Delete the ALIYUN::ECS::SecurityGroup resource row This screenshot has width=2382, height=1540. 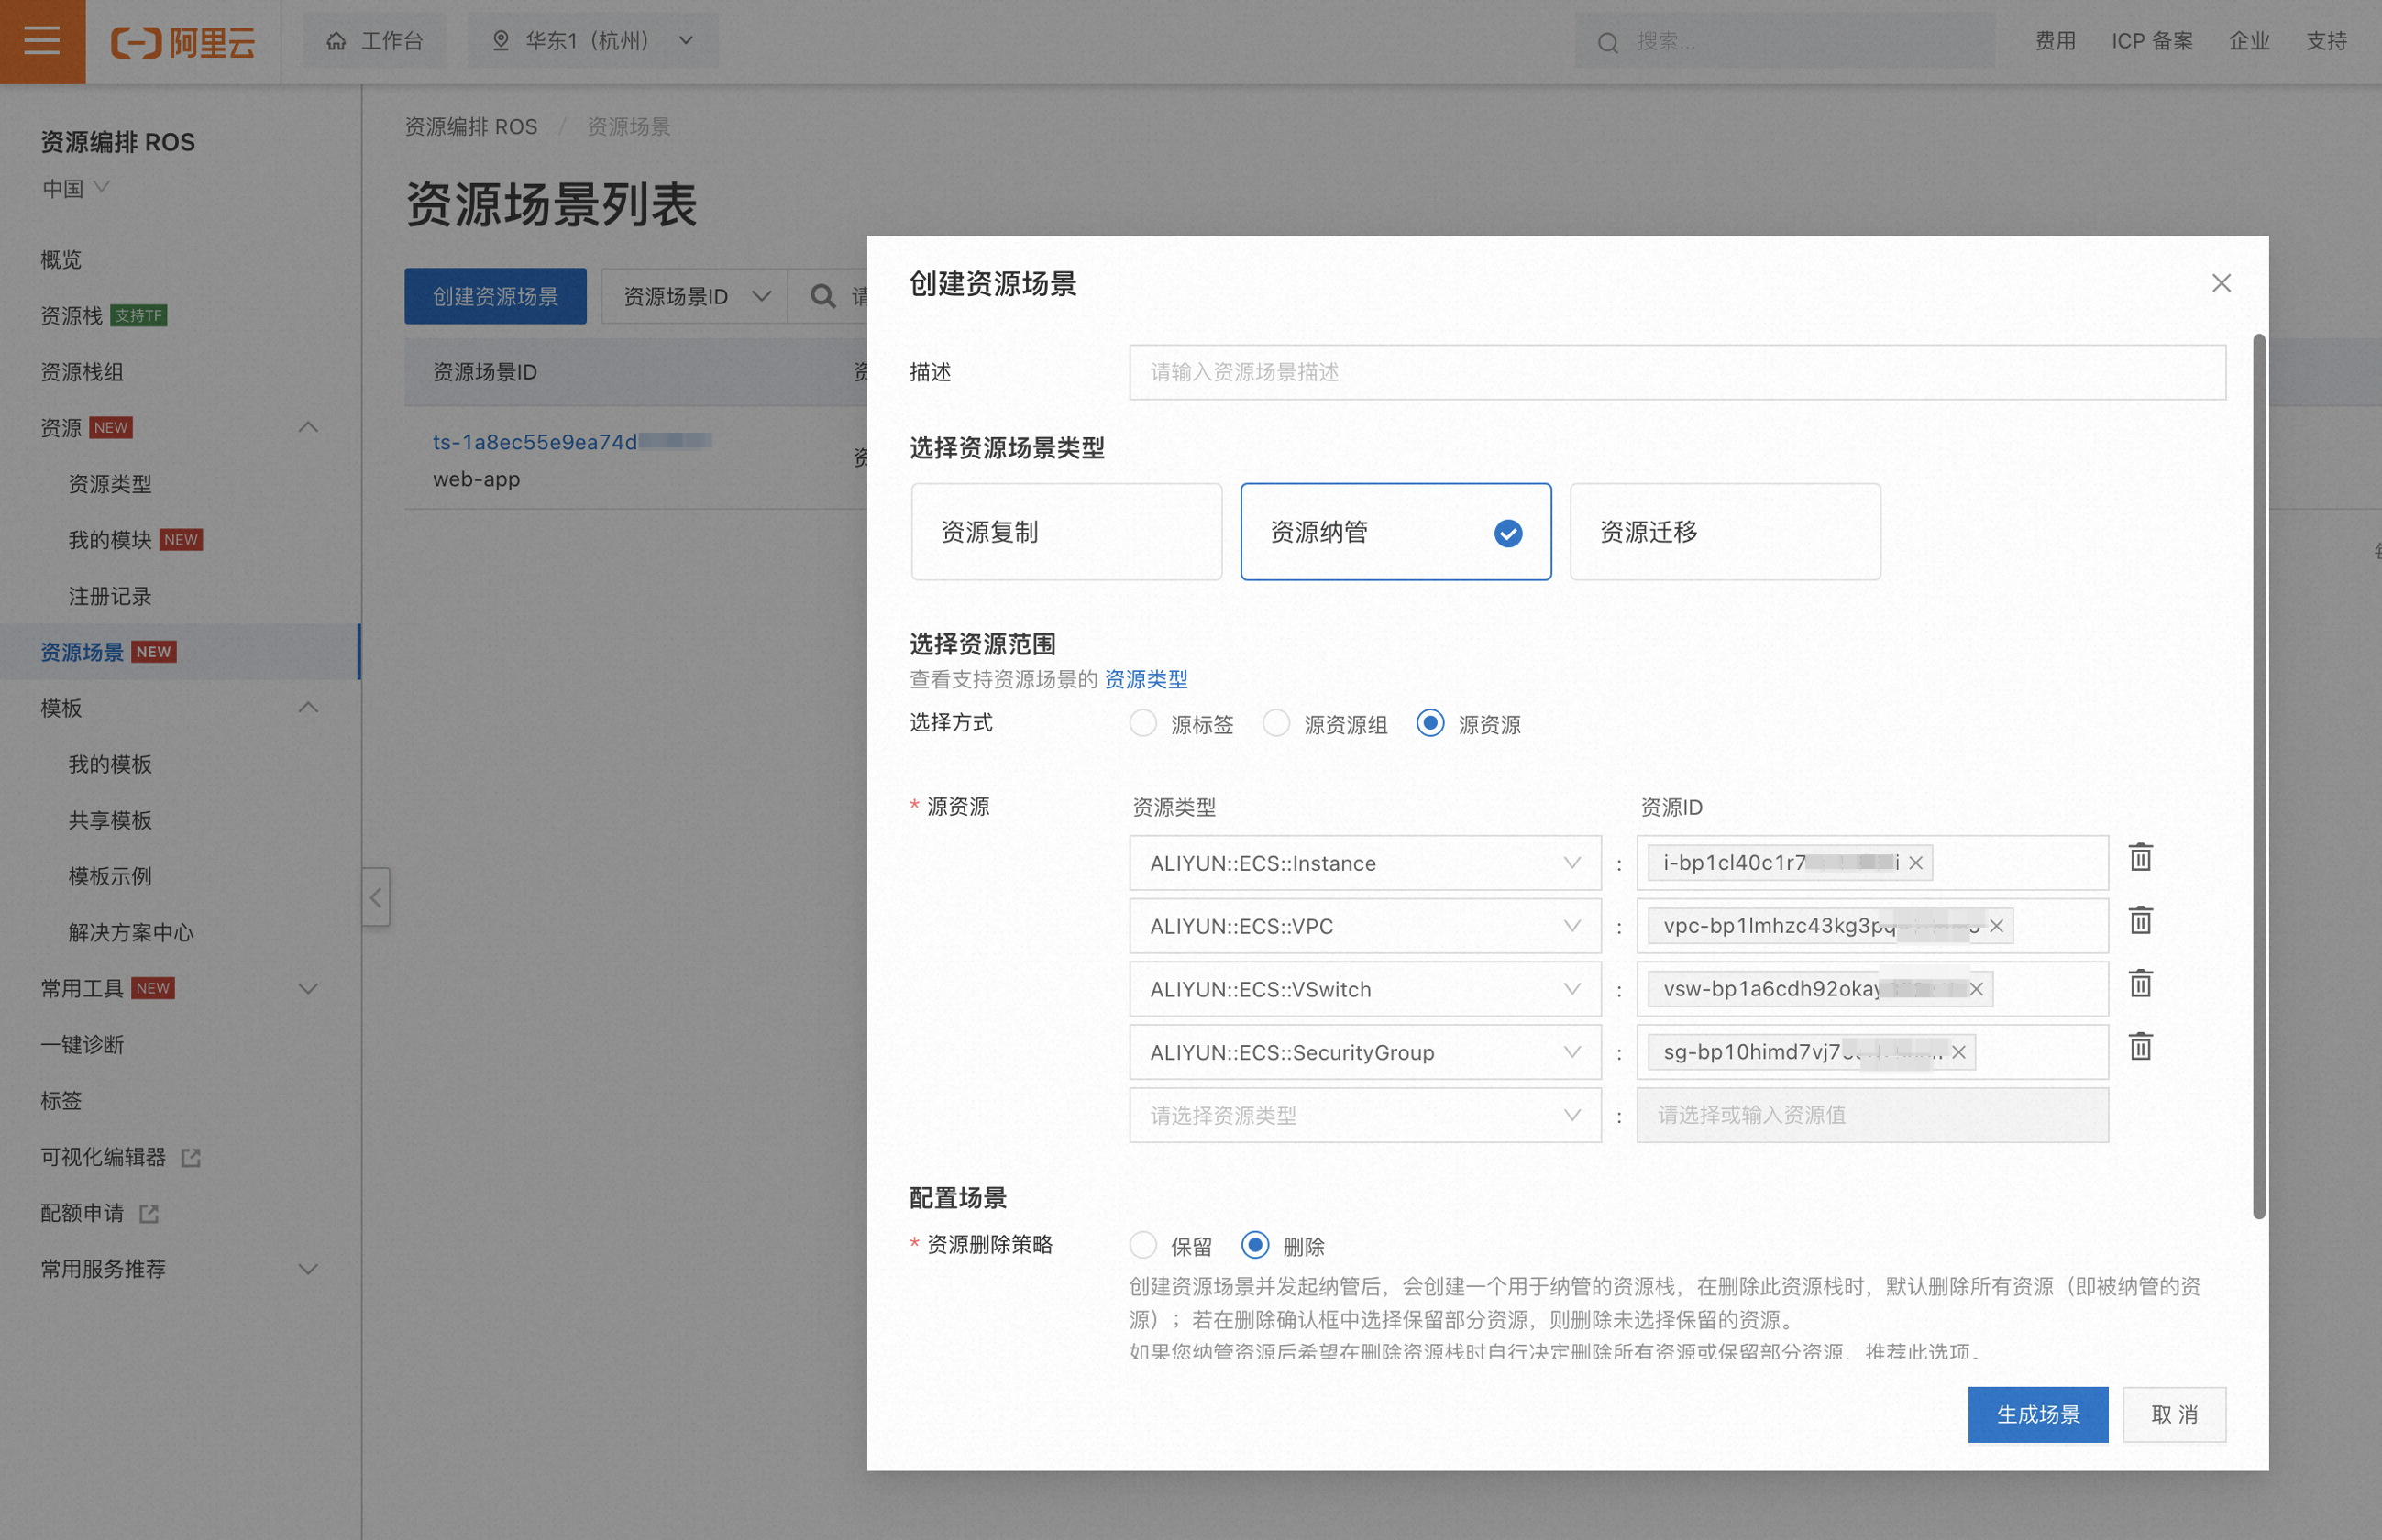[2140, 1047]
